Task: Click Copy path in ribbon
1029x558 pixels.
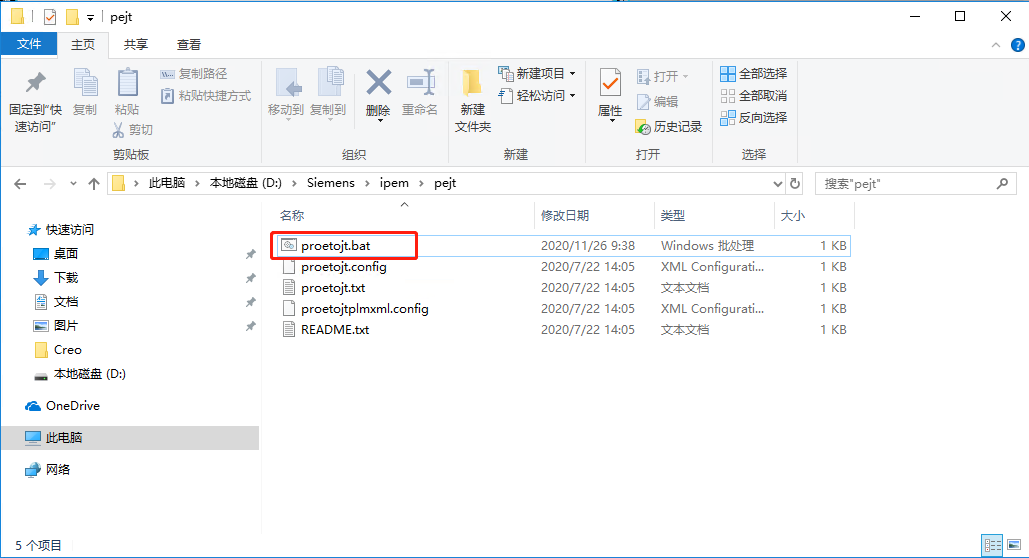Action: click(x=194, y=74)
